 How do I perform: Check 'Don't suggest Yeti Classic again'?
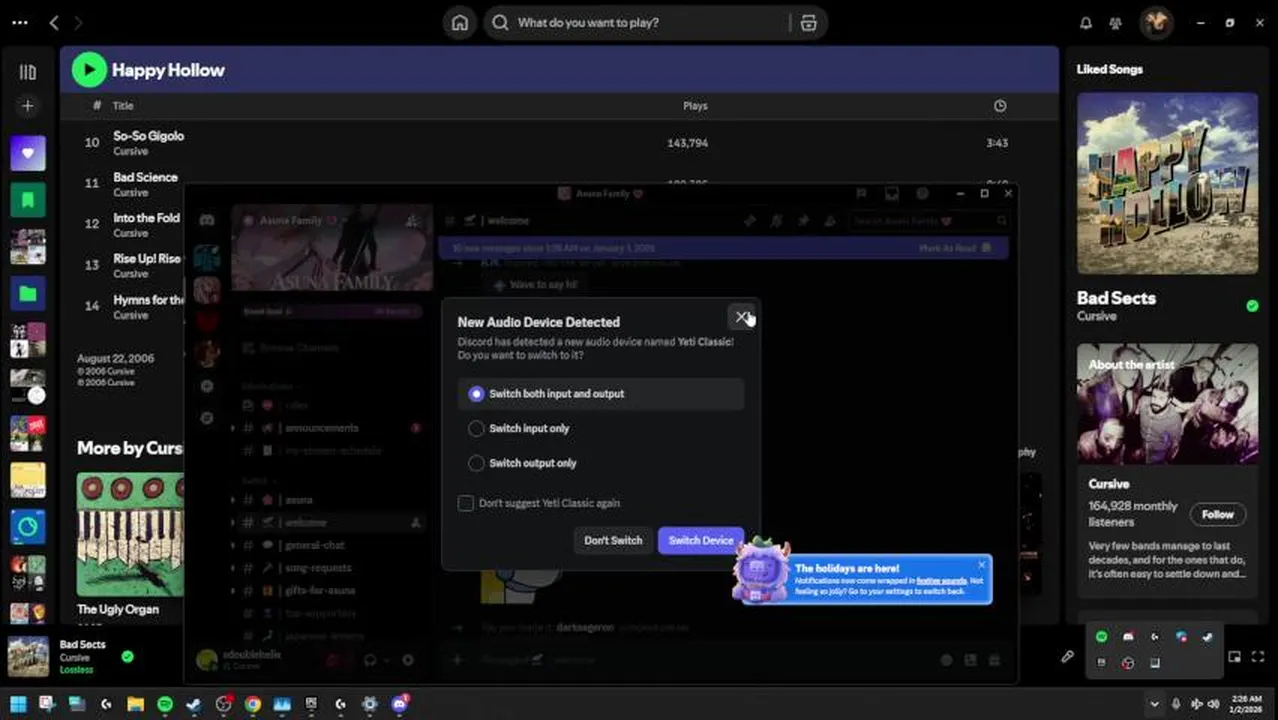pos(465,503)
